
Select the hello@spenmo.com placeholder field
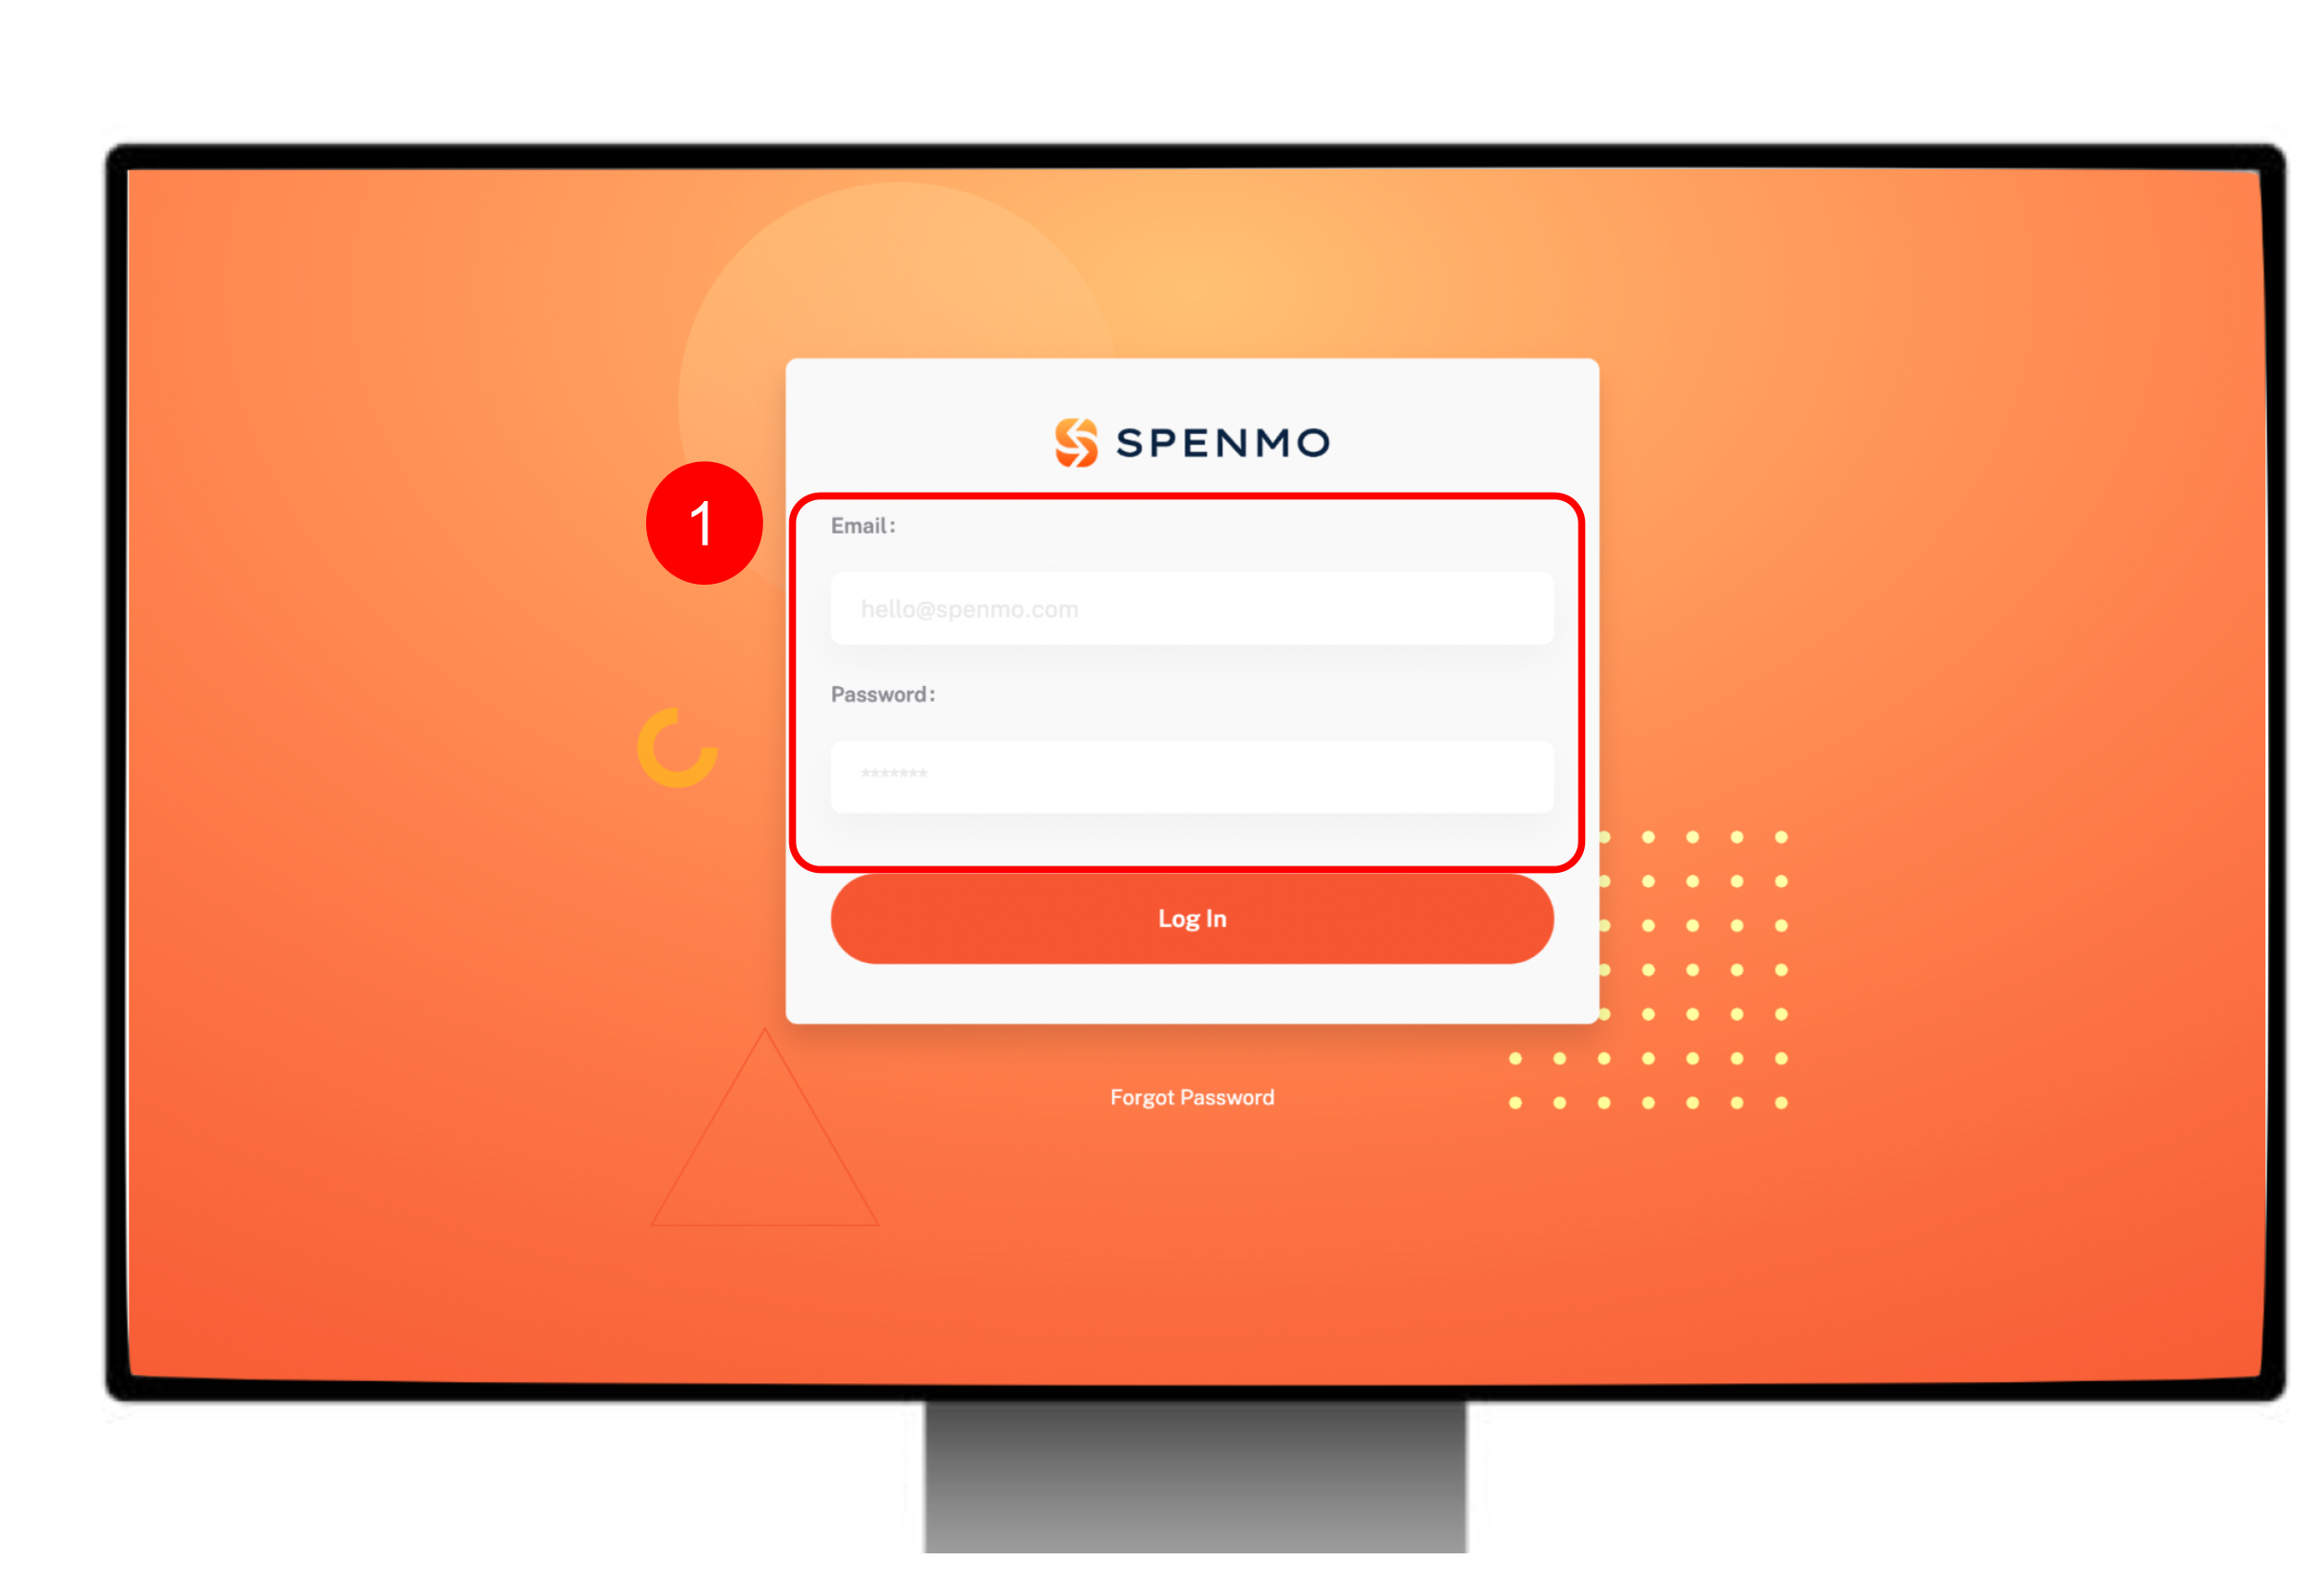(1192, 607)
